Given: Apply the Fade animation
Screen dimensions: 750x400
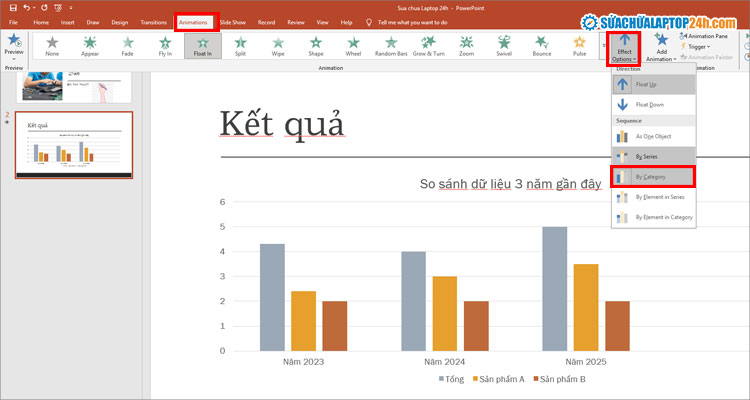Looking at the screenshot, I should click(x=127, y=46).
